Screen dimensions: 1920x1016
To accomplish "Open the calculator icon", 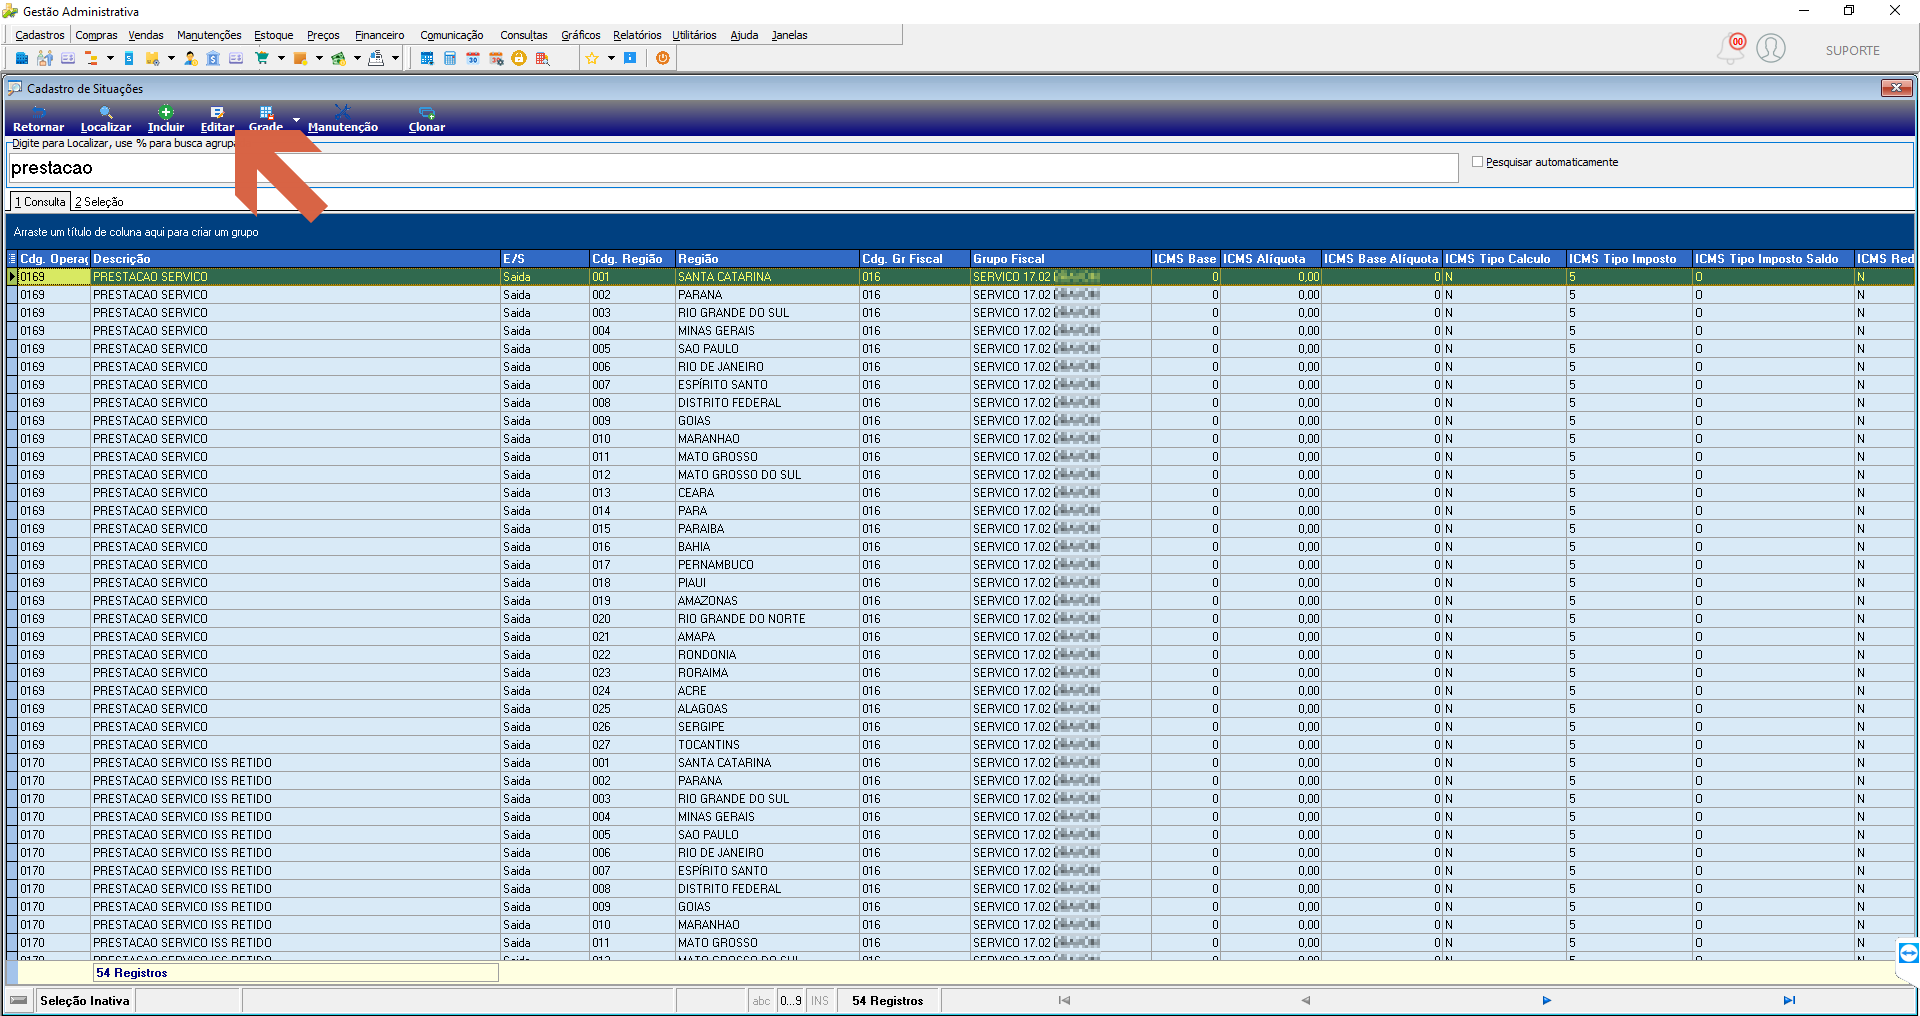I will 450,58.
